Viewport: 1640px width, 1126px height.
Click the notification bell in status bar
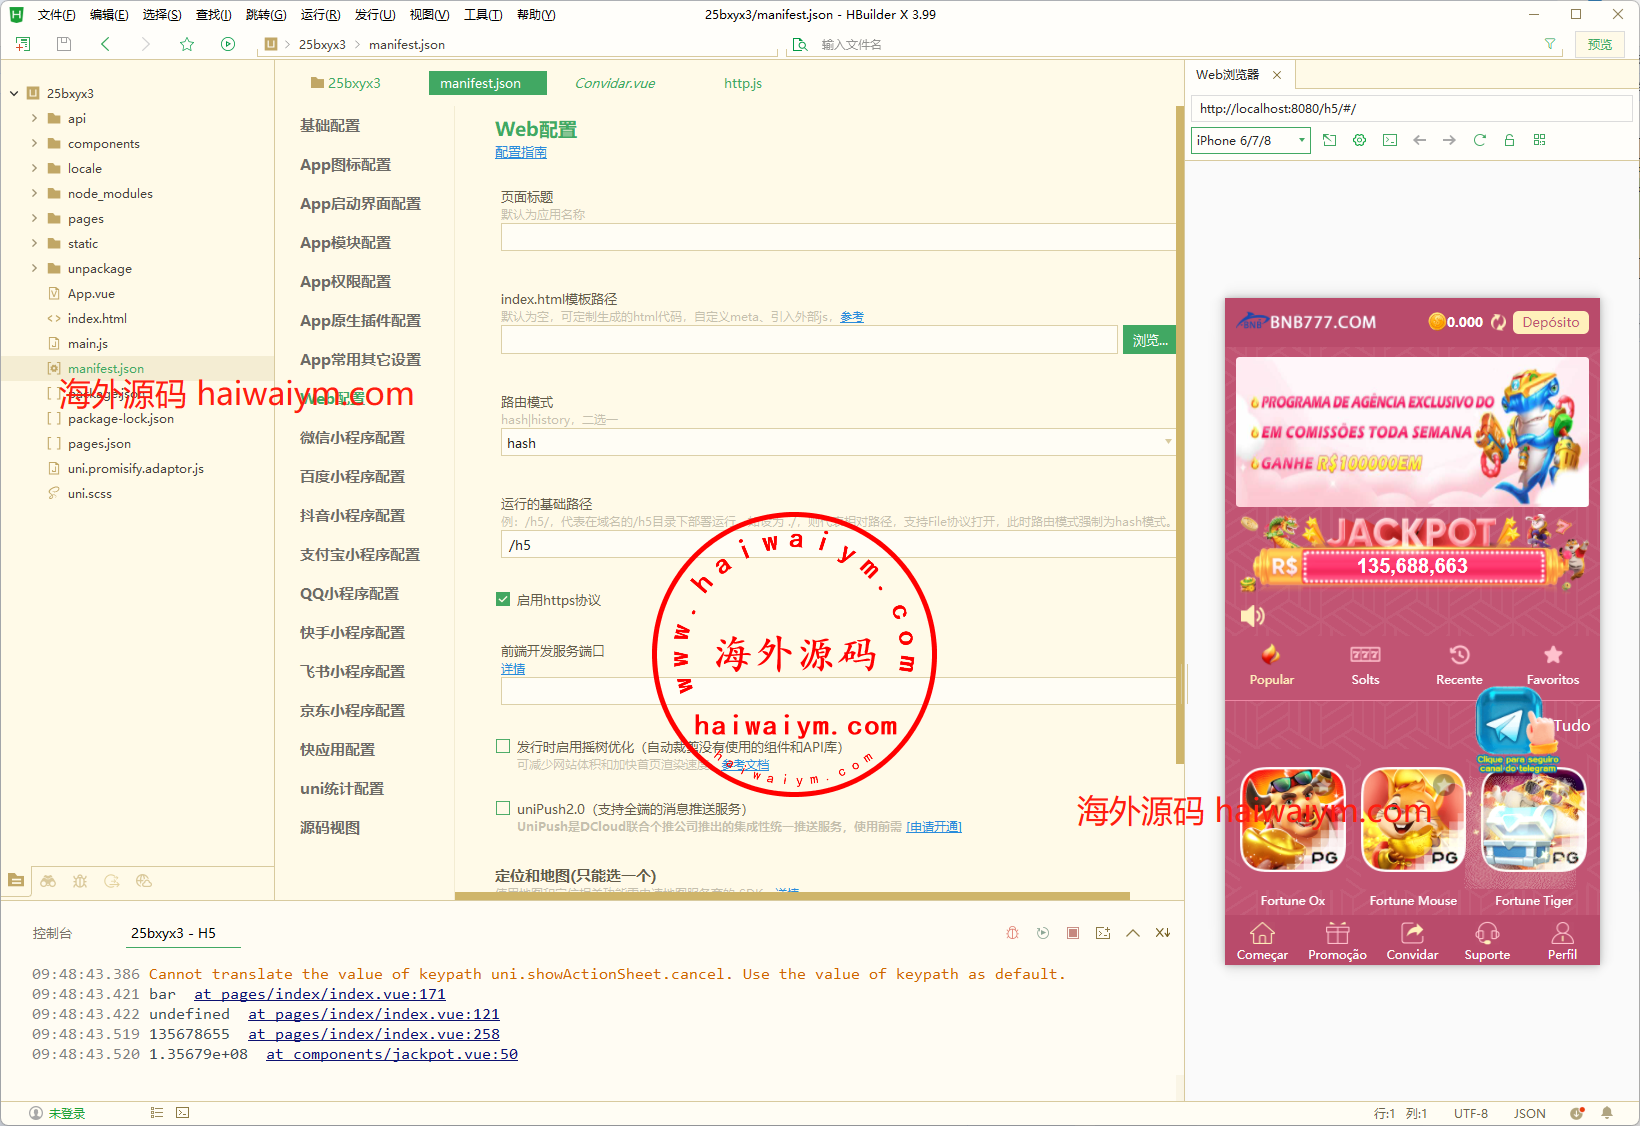[x=1607, y=1113]
